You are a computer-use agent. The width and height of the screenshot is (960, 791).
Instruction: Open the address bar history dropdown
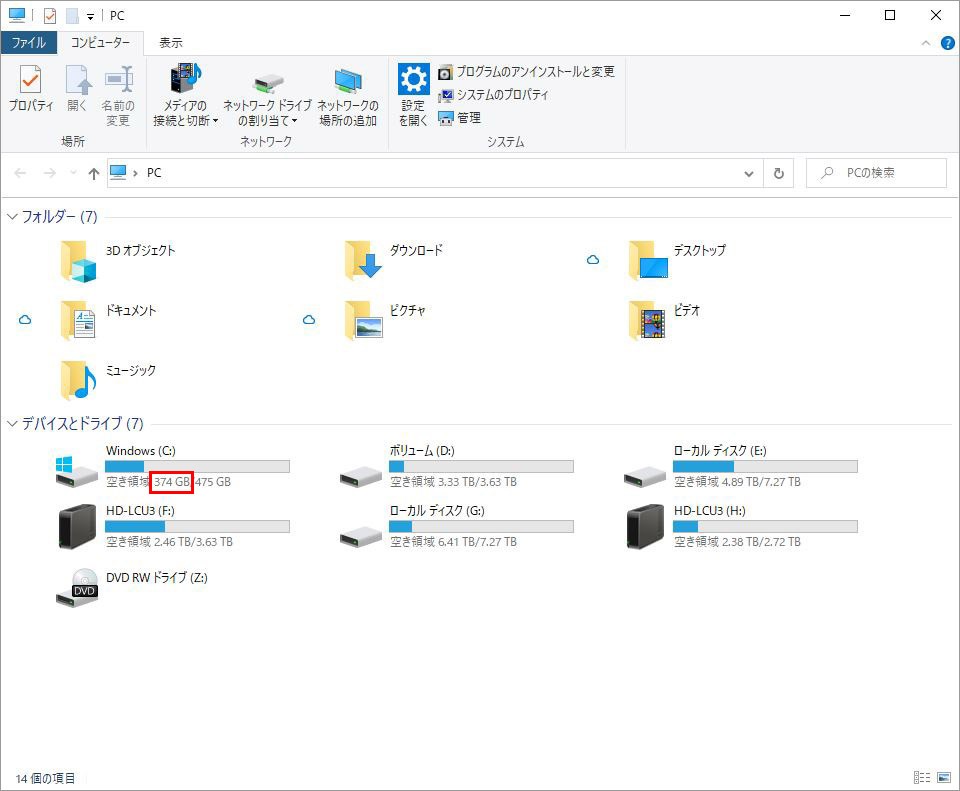[x=749, y=173]
